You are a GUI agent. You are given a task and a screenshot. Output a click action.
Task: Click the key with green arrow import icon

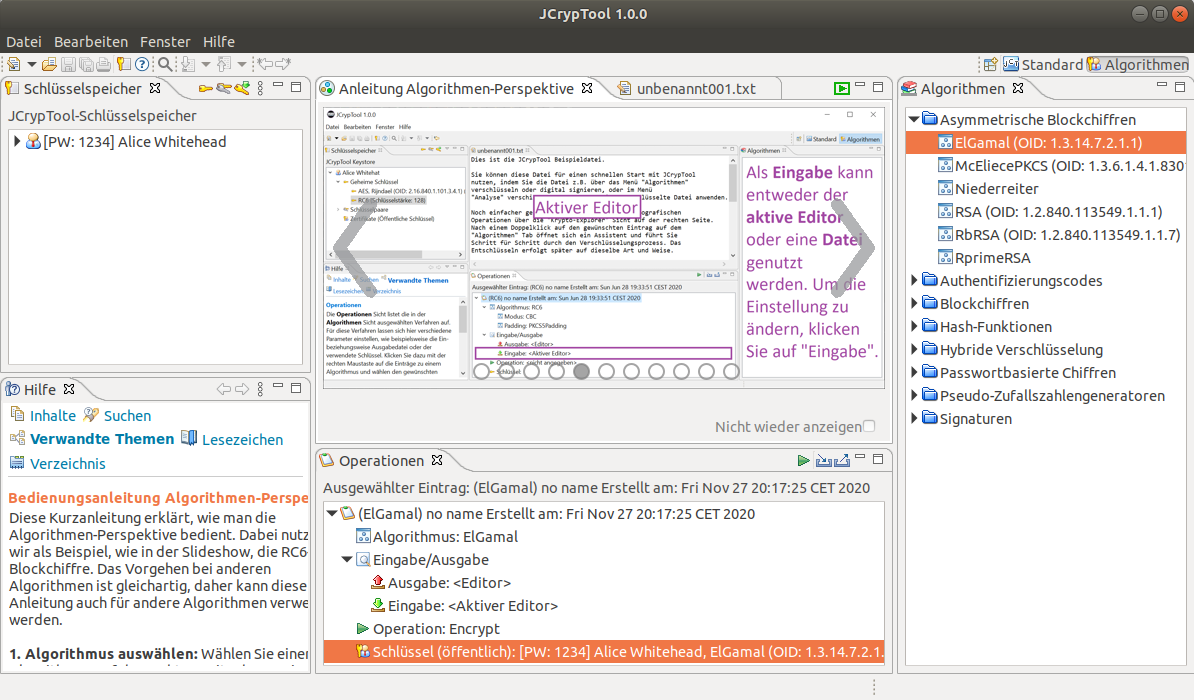(242, 88)
